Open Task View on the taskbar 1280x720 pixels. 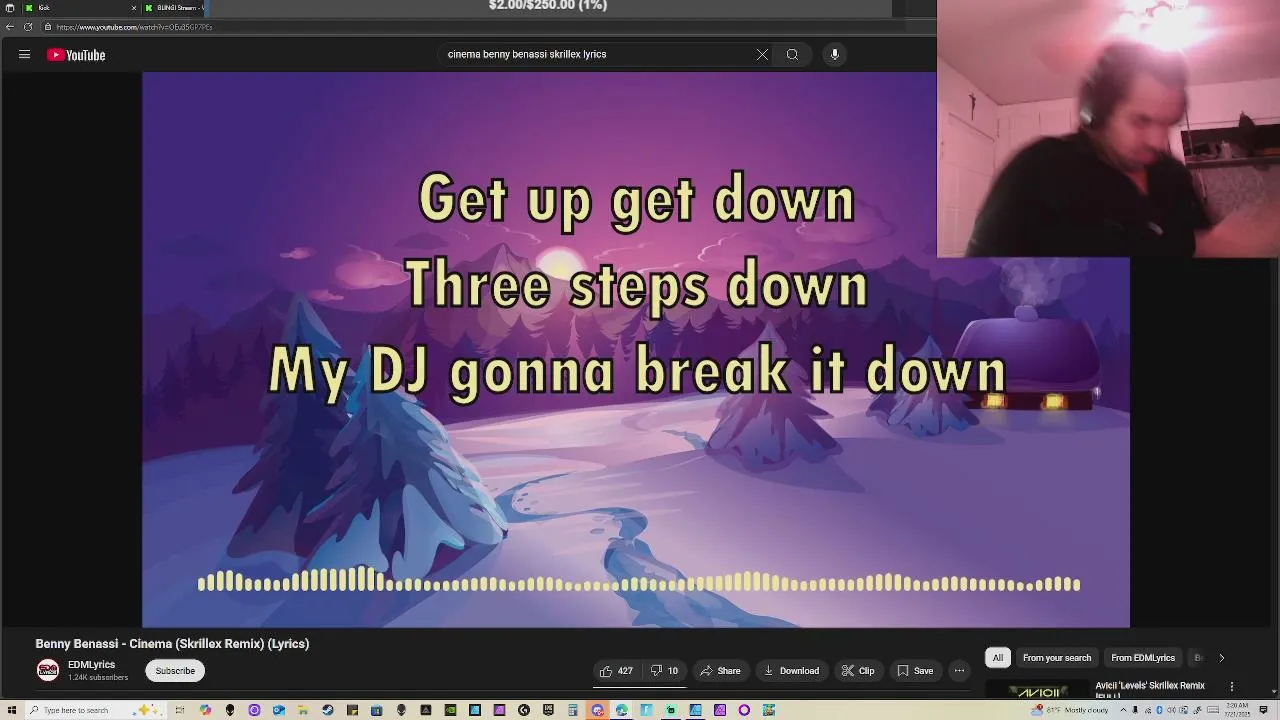(x=180, y=710)
